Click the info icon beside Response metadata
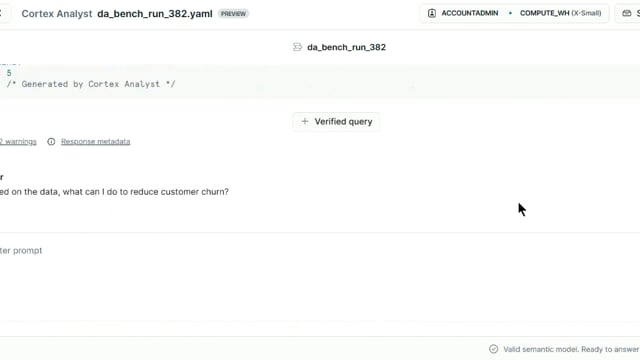The height and width of the screenshot is (360, 640). (51, 141)
